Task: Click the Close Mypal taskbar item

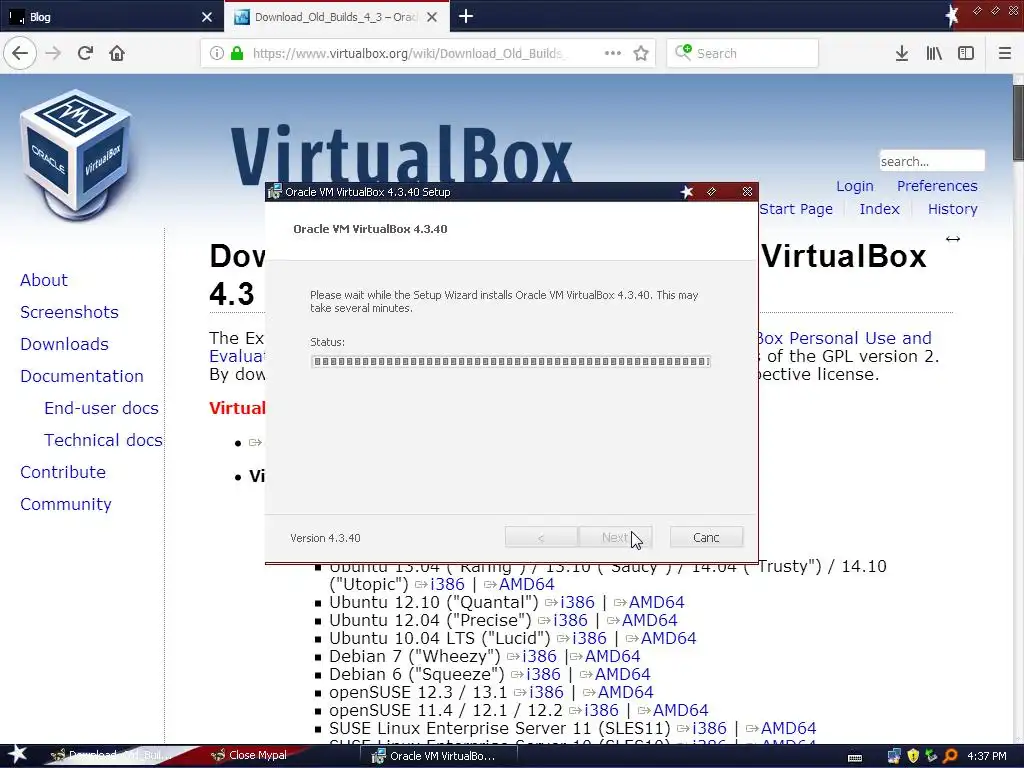Action: [x=255, y=756]
